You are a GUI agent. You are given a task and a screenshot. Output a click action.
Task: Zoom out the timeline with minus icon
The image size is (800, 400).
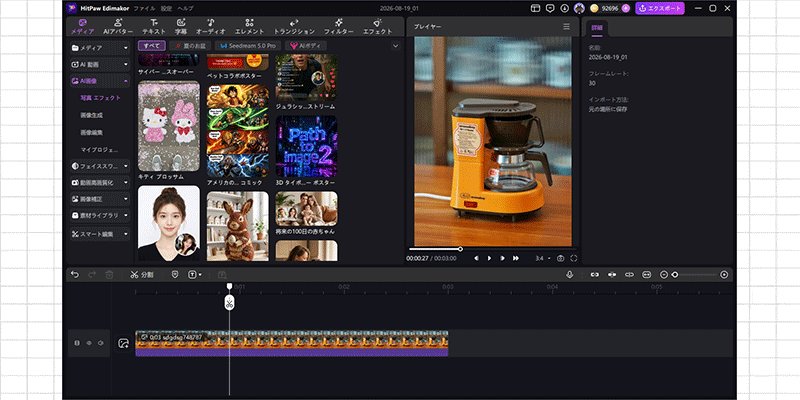(664, 274)
